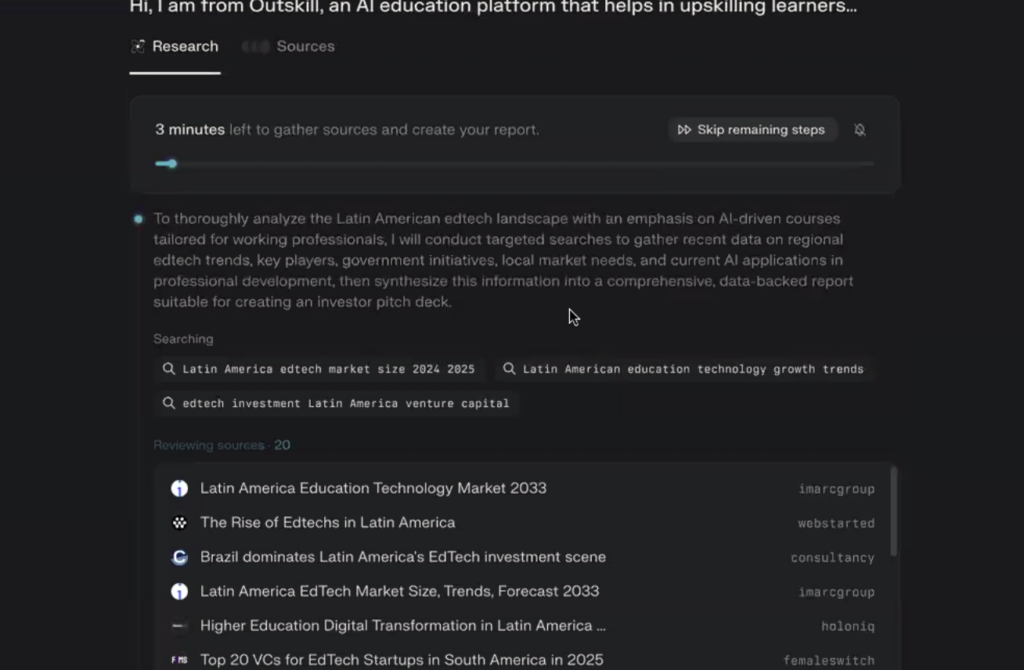Image resolution: width=1024 pixels, height=670 pixels.
Task: Click the bell notification icon
Action: (860, 130)
